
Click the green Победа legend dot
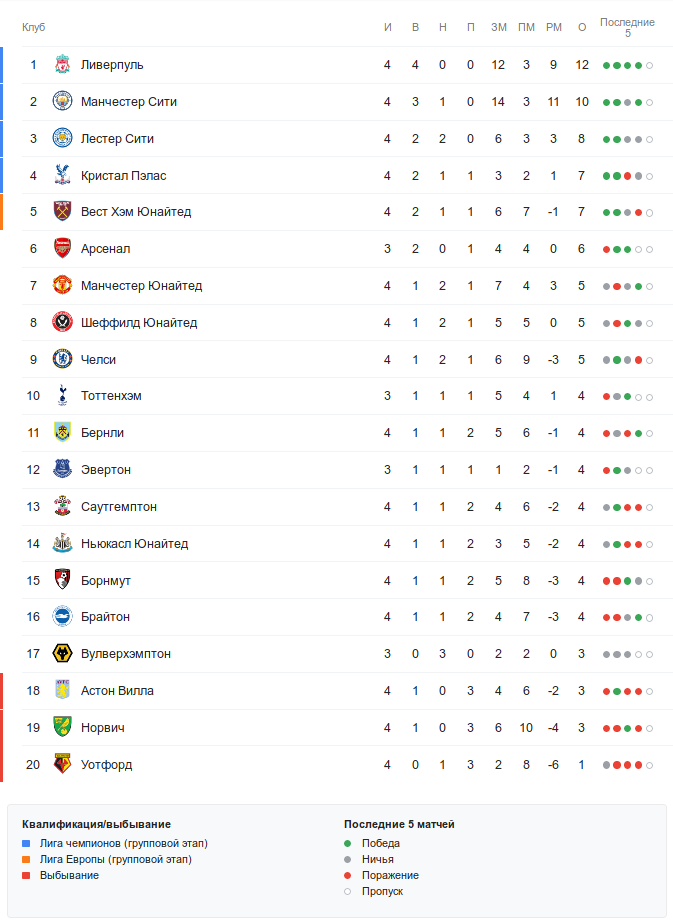348,843
